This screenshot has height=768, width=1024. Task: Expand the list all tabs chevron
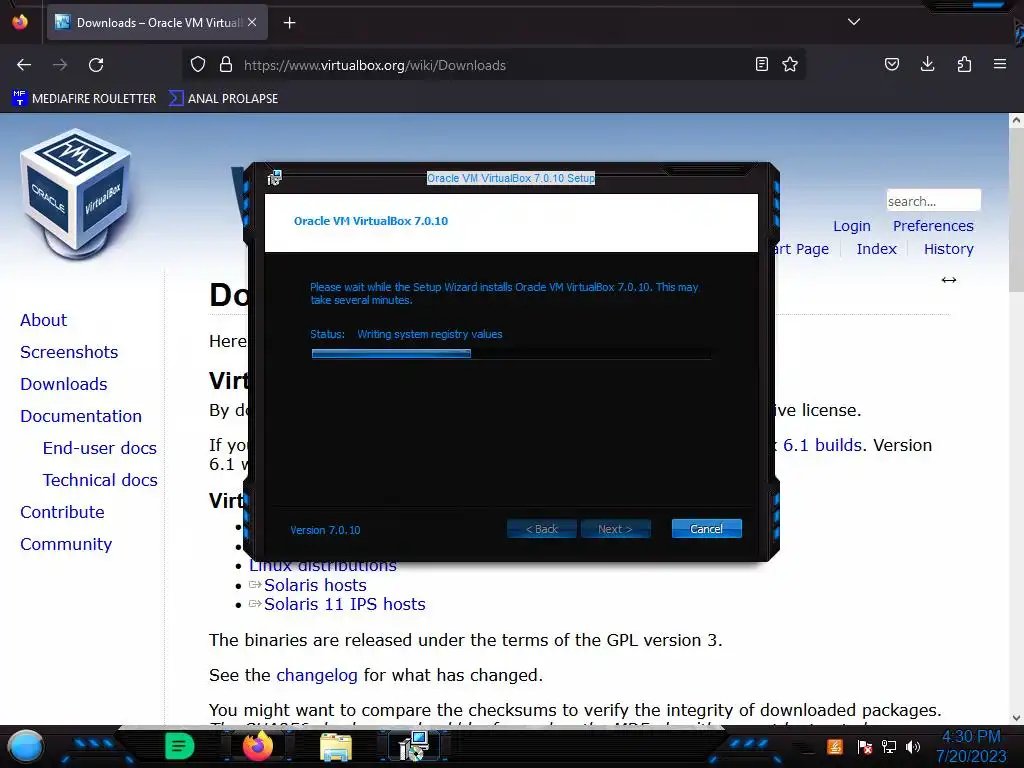(x=854, y=22)
